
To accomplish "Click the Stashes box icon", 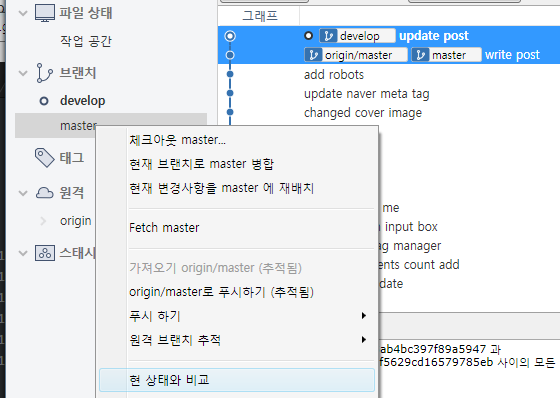I will pyautogui.click(x=45, y=253).
